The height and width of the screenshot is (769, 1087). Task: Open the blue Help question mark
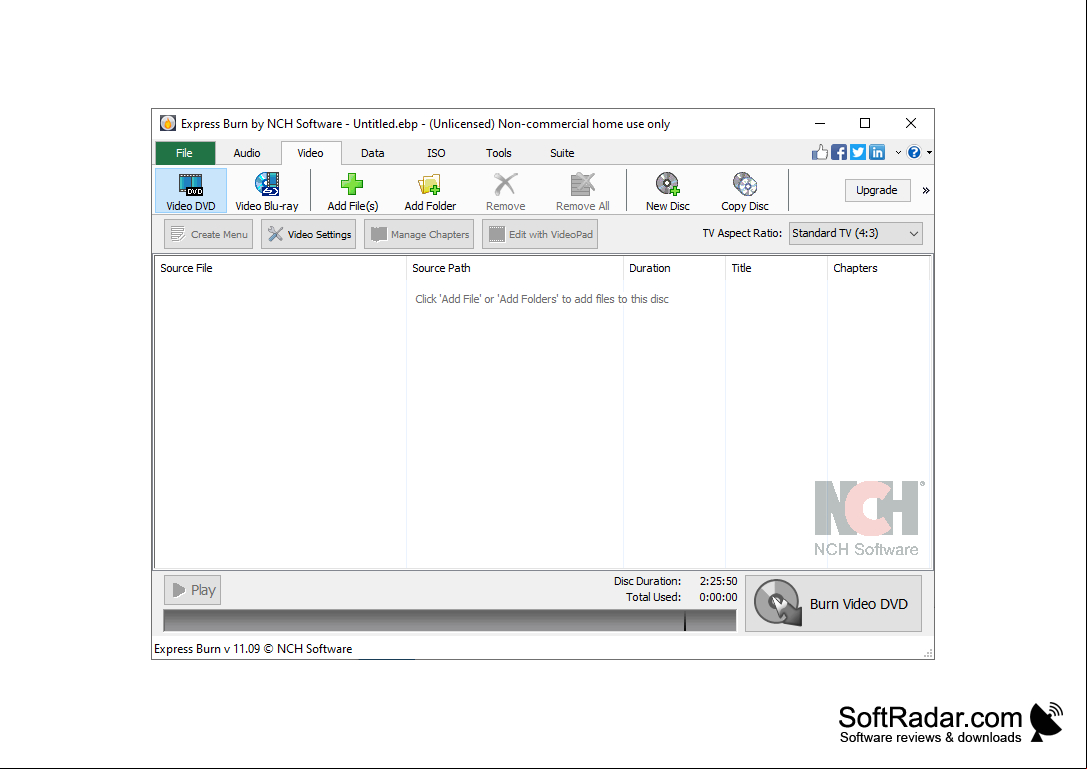point(914,153)
